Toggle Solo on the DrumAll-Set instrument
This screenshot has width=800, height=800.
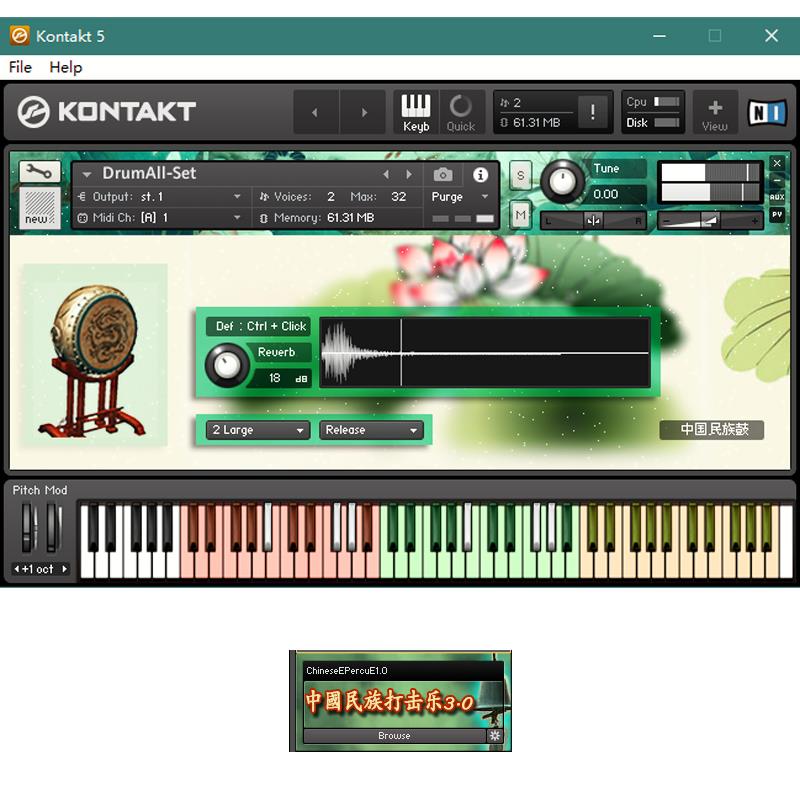click(519, 174)
